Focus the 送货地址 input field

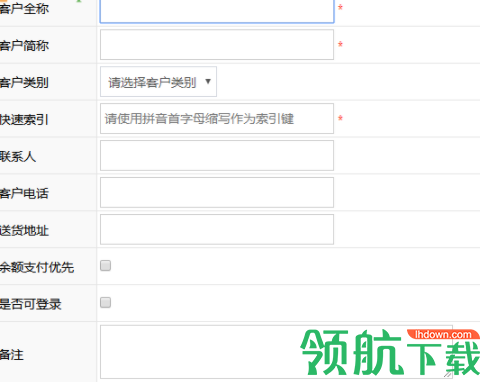[217, 230]
